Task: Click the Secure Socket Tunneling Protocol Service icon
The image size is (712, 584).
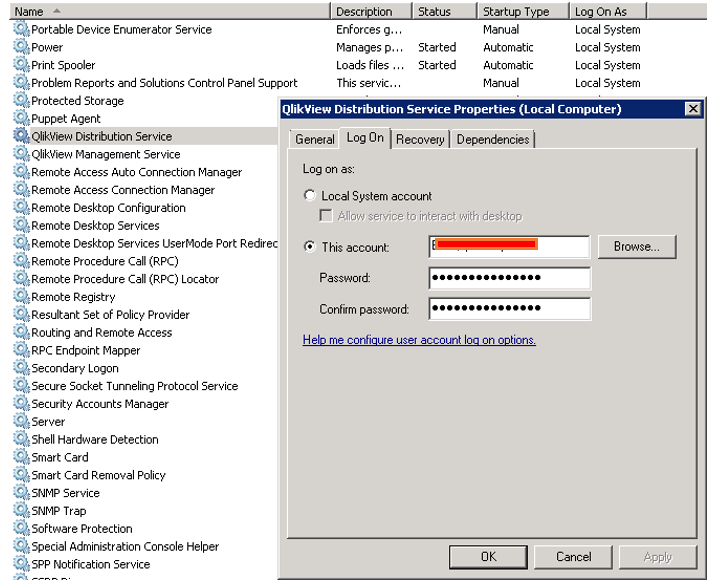Action: 21,385
